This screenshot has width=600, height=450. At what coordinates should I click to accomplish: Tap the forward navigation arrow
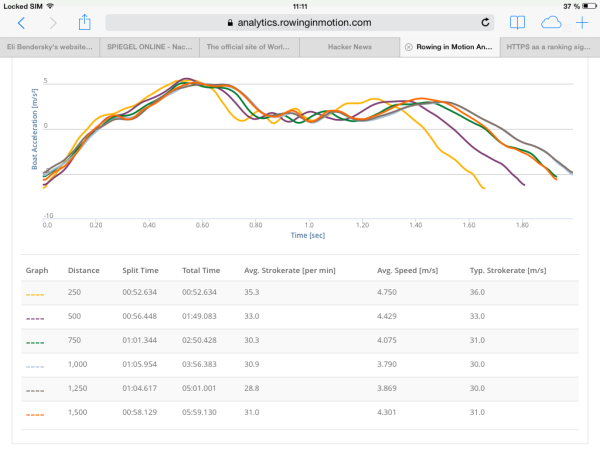tap(53, 23)
